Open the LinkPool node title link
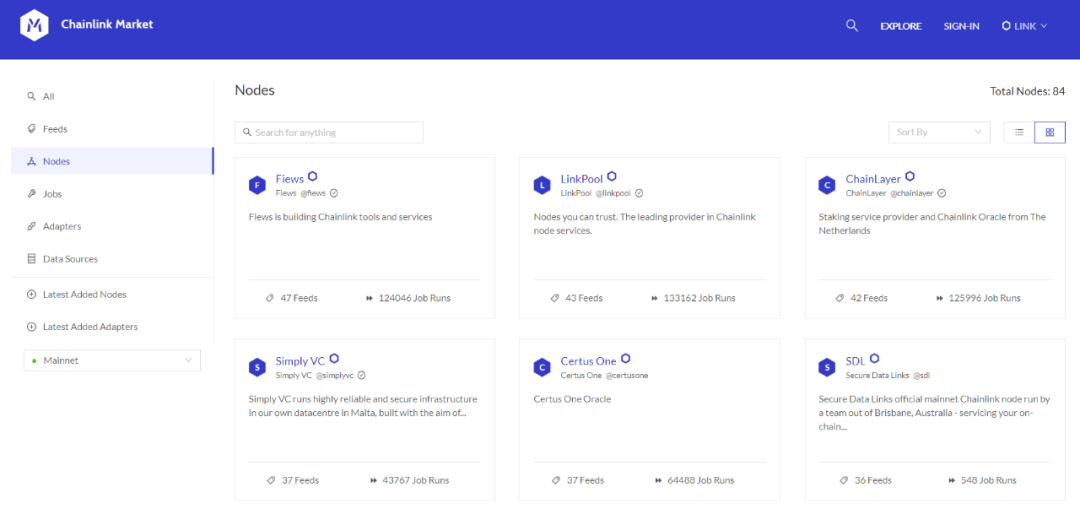1080x509 pixels. pos(581,179)
